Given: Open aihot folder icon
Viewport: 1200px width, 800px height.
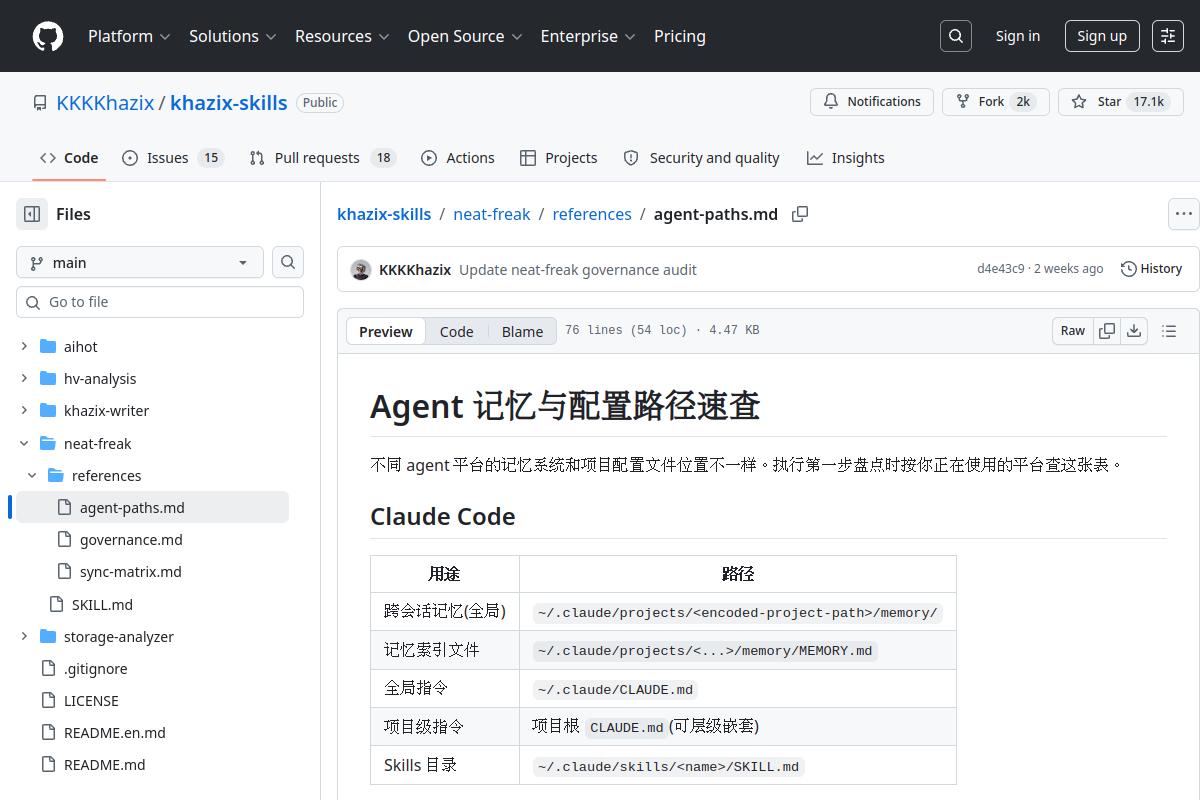Looking at the screenshot, I should coord(47,347).
